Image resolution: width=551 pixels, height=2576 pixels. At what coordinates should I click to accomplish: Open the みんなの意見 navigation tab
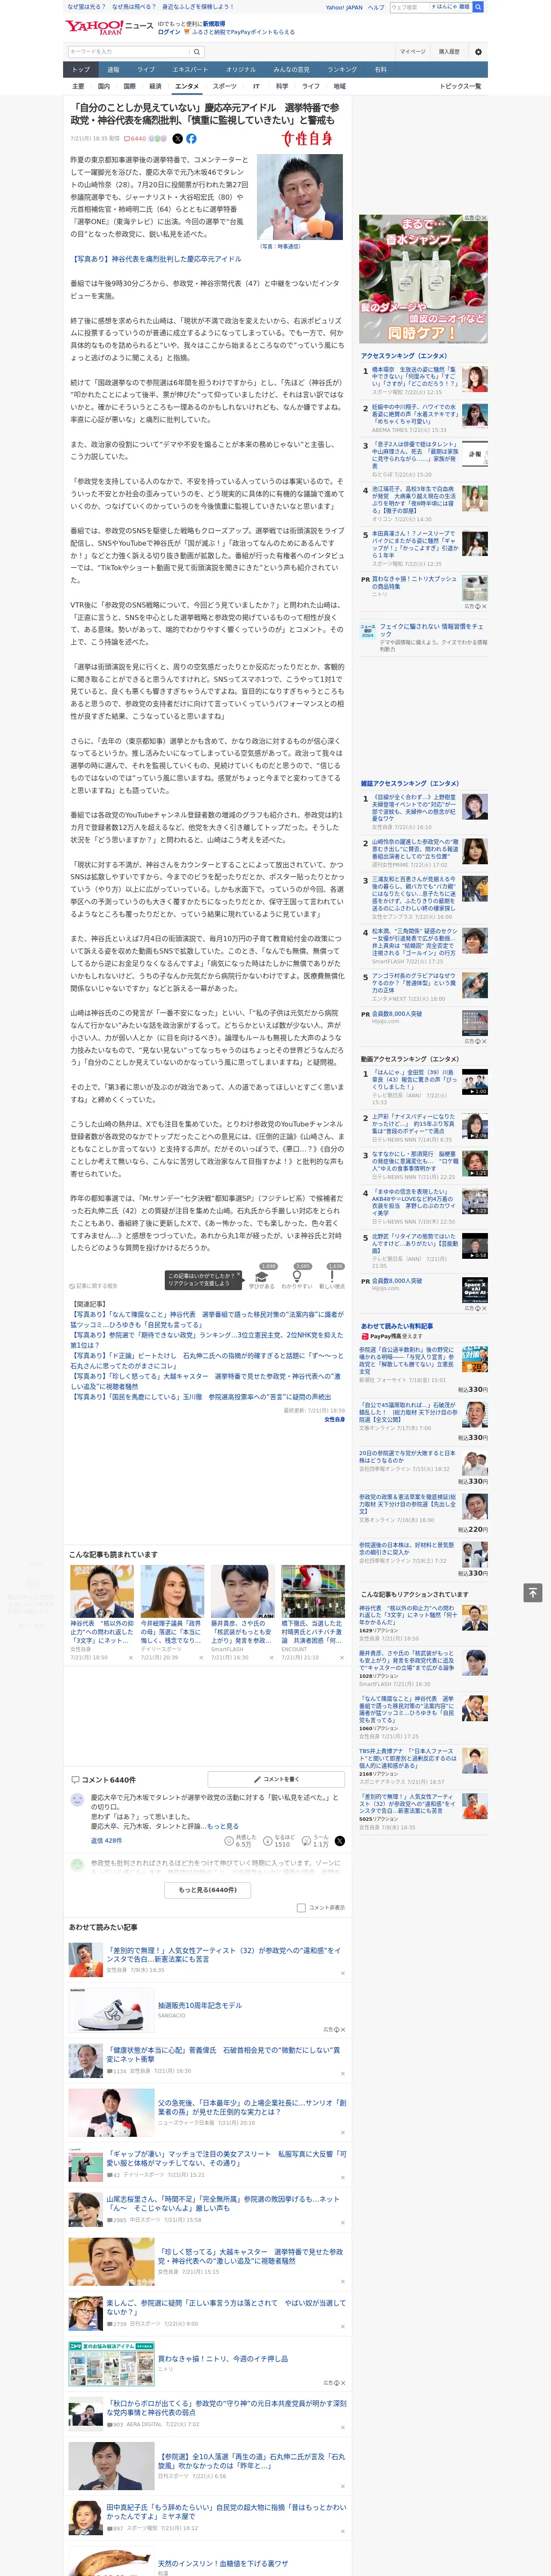(x=292, y=70)
